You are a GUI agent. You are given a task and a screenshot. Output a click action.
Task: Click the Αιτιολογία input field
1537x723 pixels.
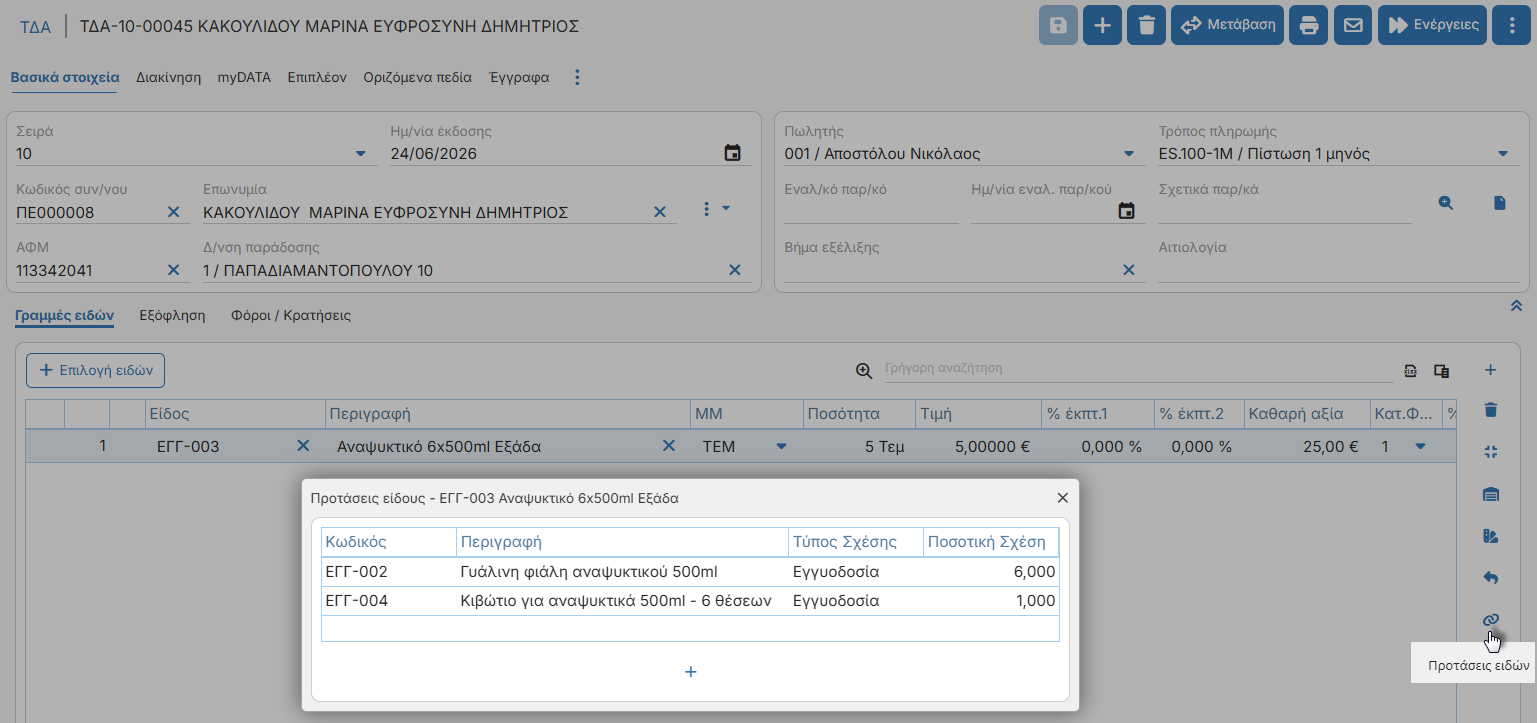(x=1339, y=270)
